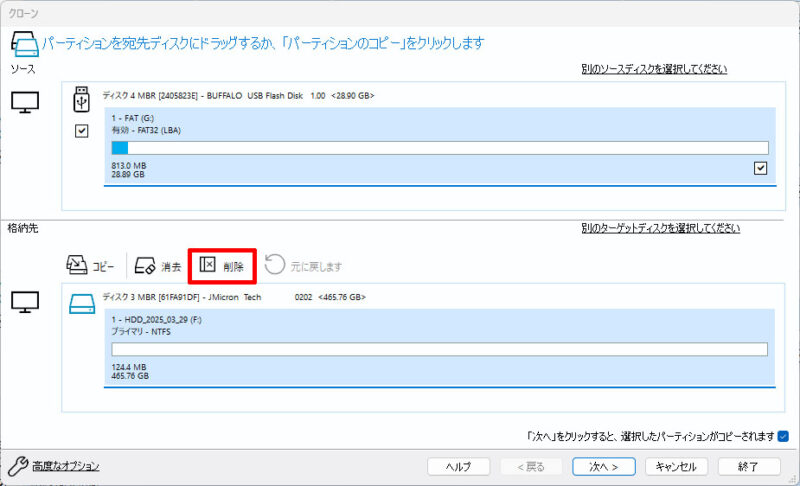
Task: Click the Erase (消去) icon
Action: [x=145, y=266]
